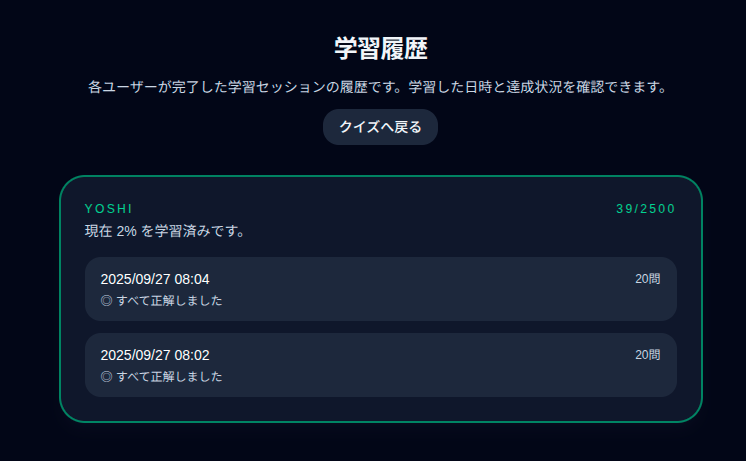Click the 2% value in the progress sentence
Image resolution: width=746 pixels, height=461 pixels.
127,232
